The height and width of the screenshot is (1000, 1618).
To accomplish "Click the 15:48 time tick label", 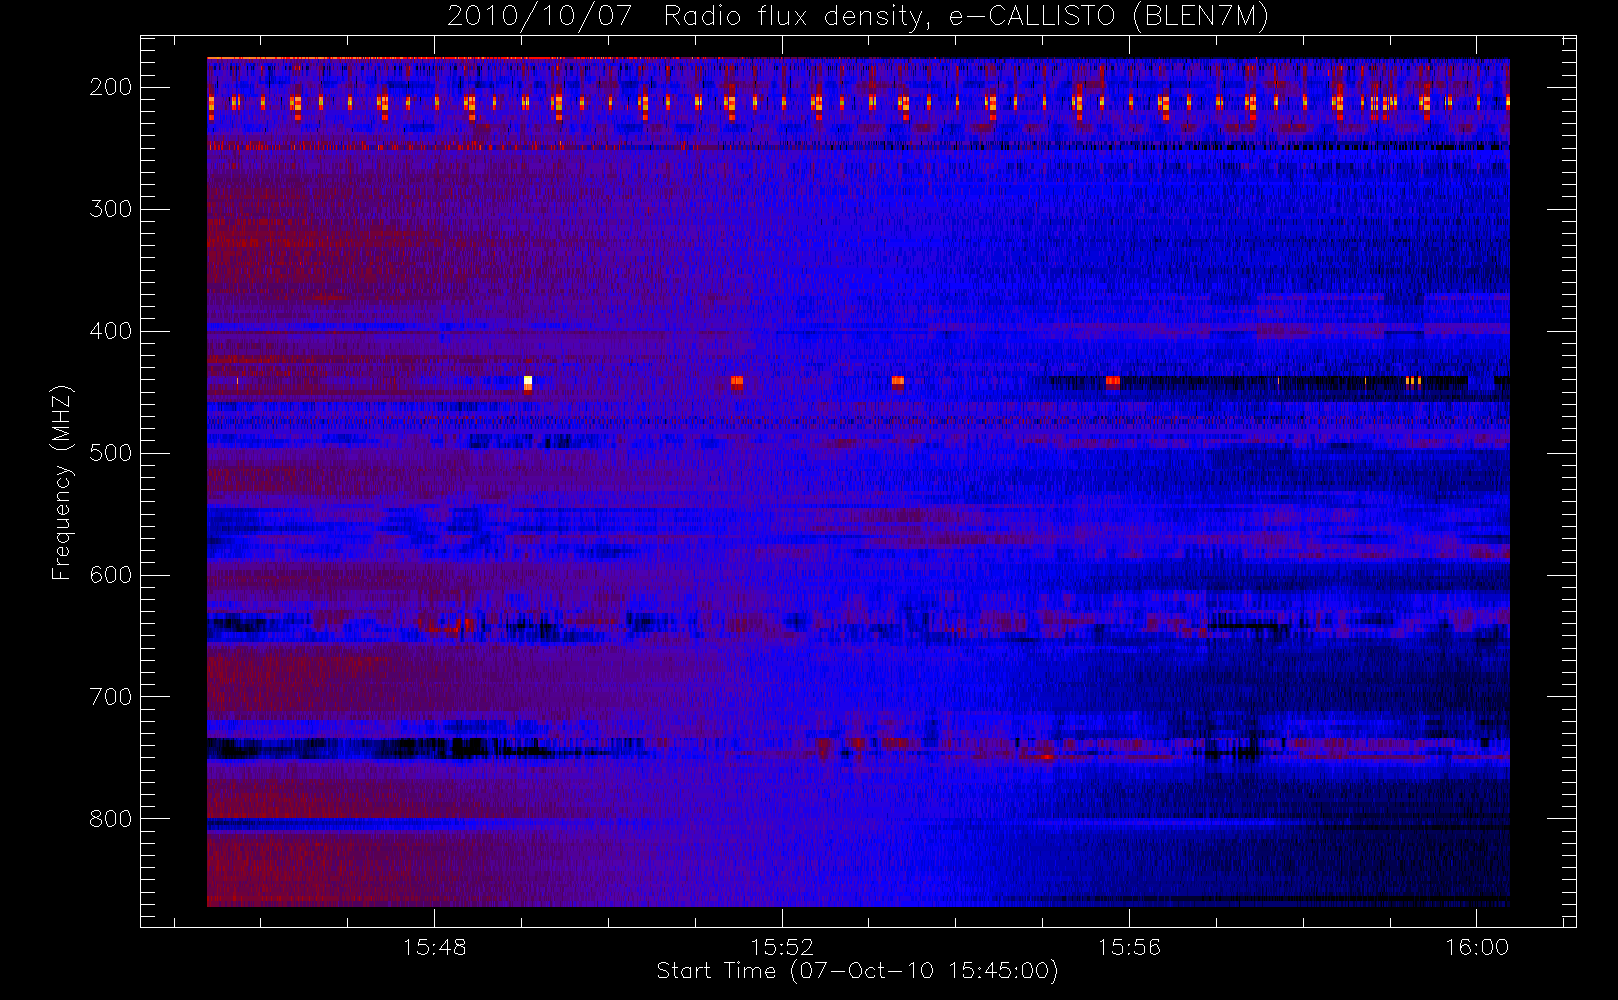I will pyautogui.click(x=435, y=947).
